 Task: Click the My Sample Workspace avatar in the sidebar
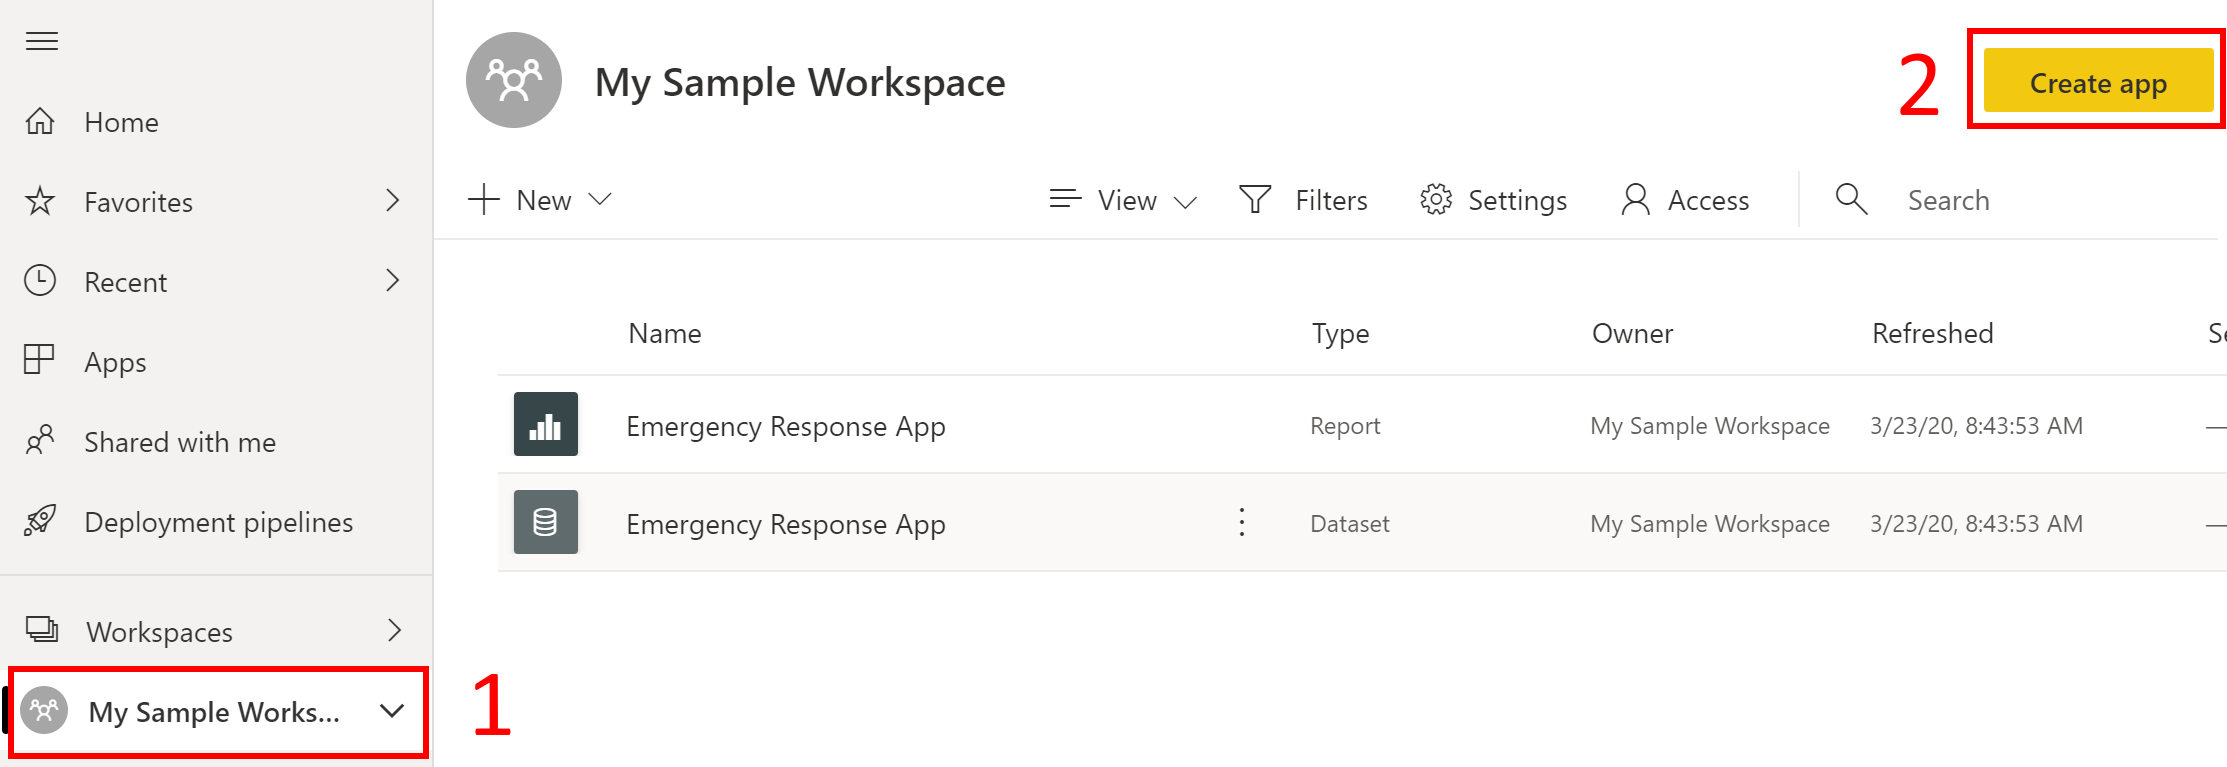click(x=44, y=711)
